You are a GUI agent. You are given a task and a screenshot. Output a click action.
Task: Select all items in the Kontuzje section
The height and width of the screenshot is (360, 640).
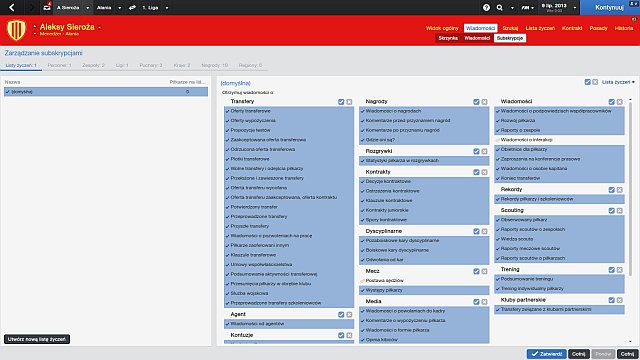coord(341,335)
